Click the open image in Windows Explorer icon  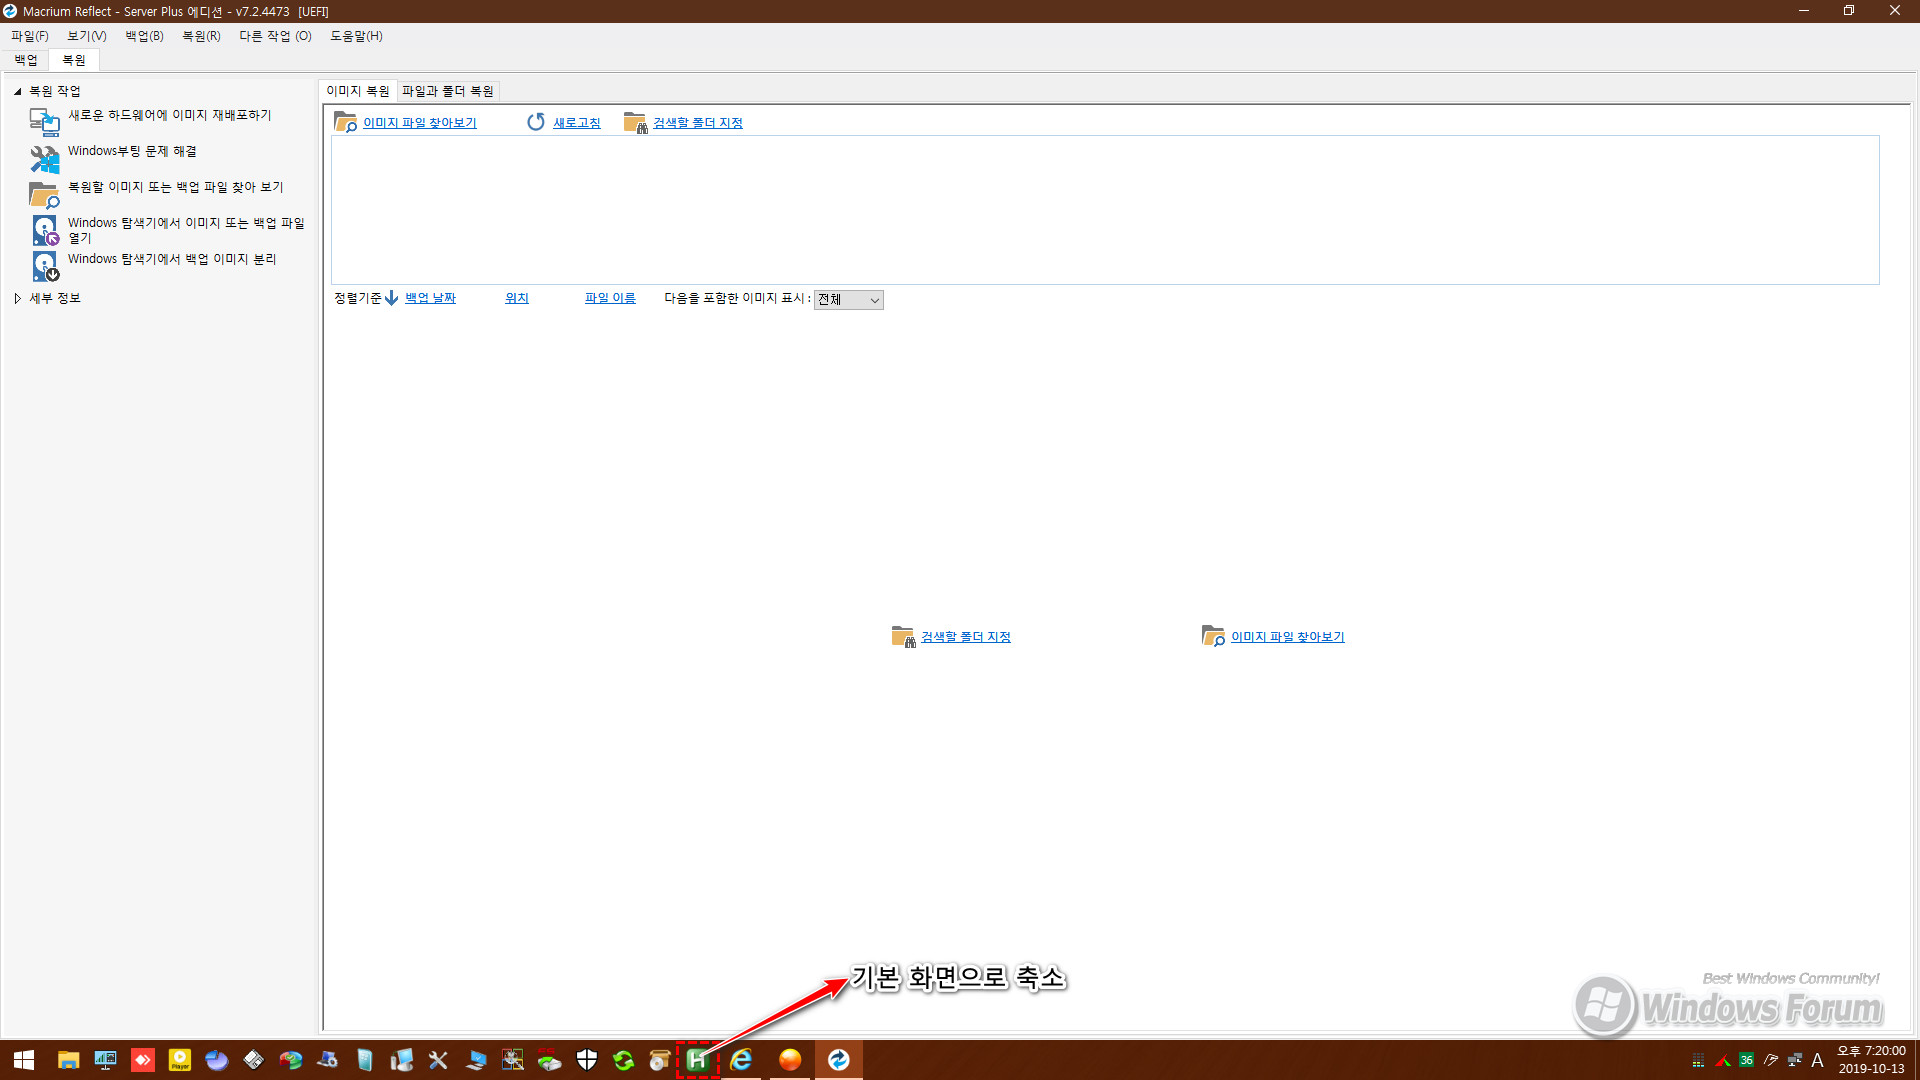(x=44, y=230)
